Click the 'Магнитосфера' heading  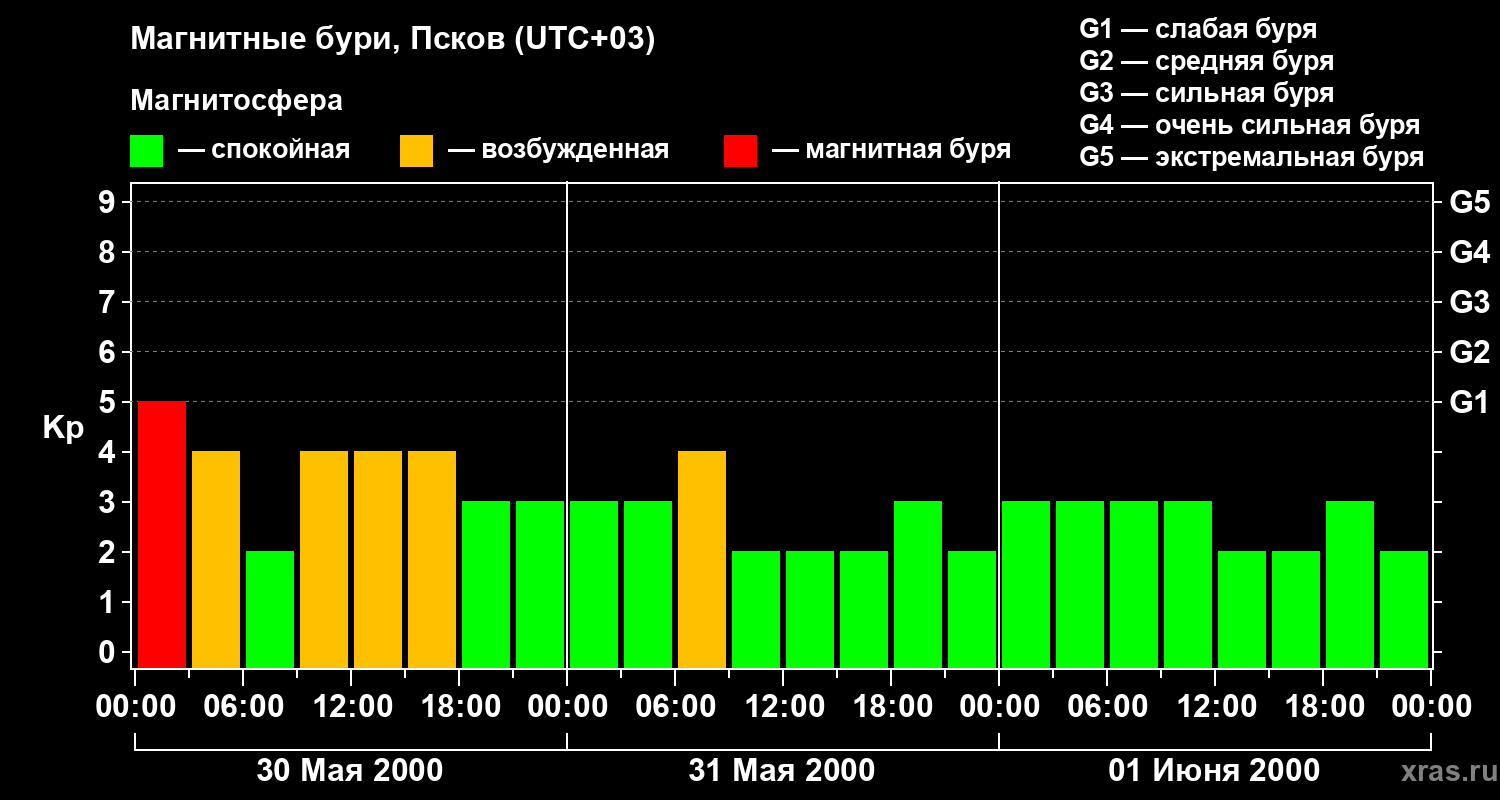pyautogui.click(x=236, y=101)
